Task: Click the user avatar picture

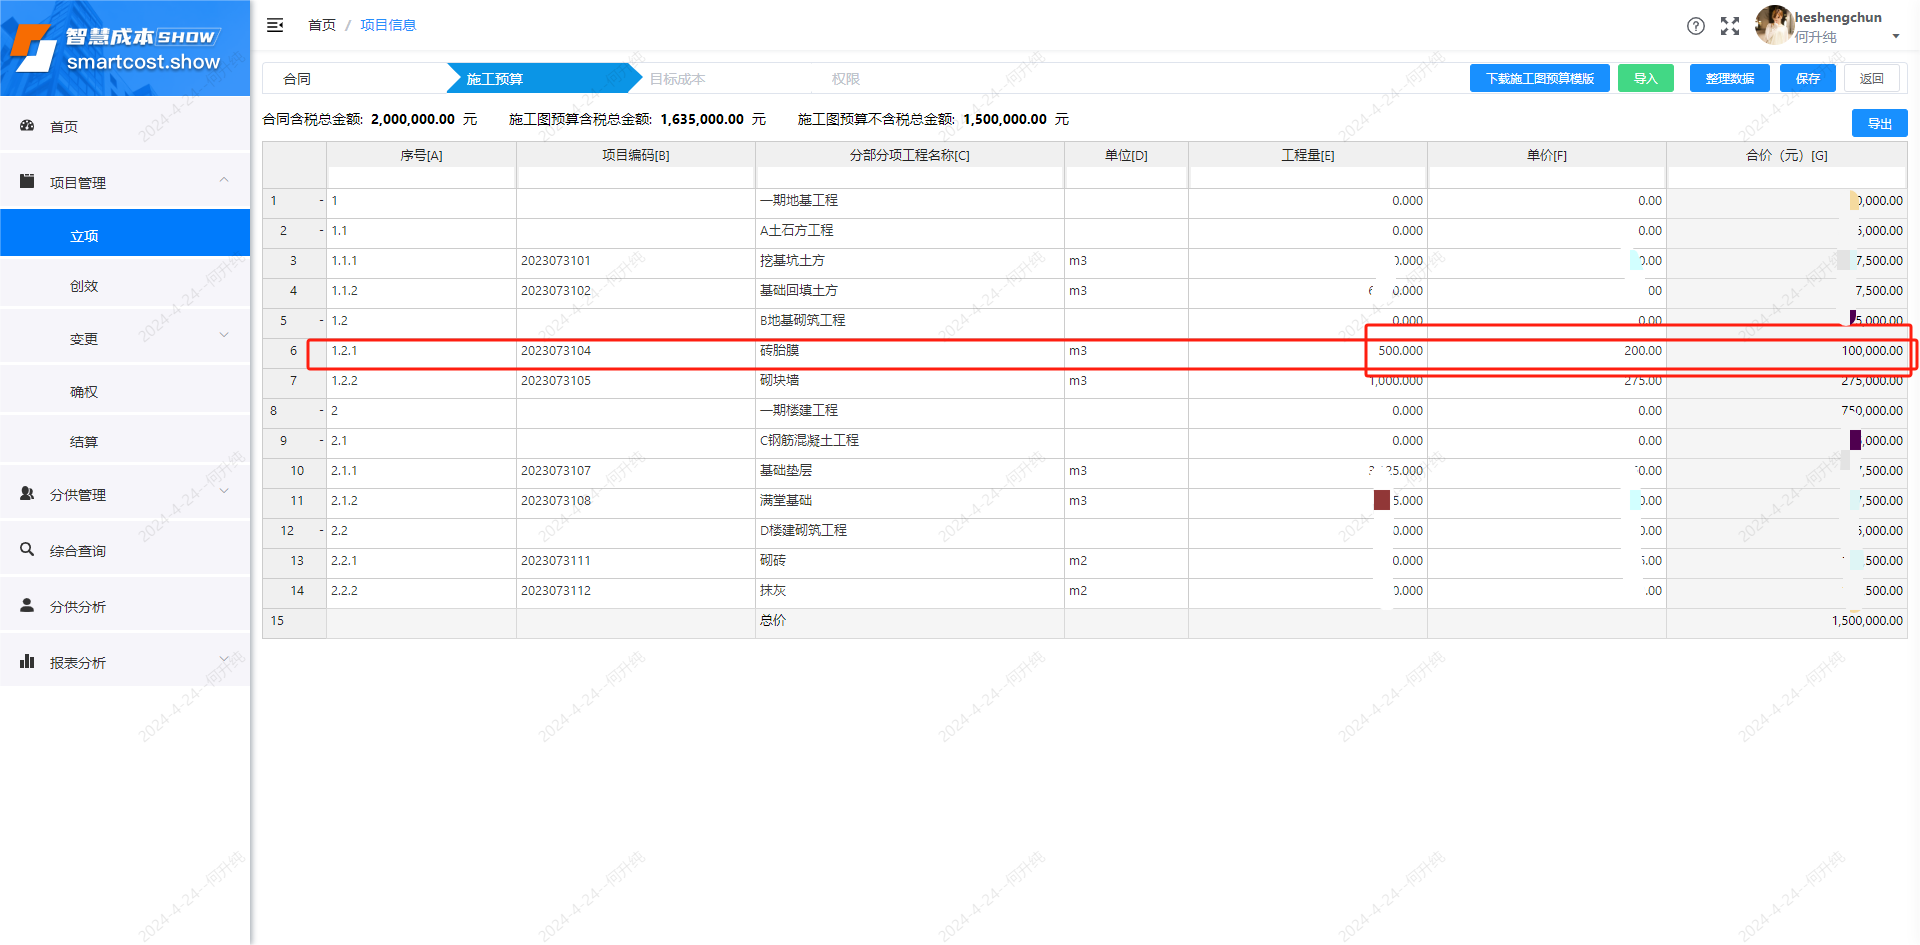Action: tap(1774, 25)
